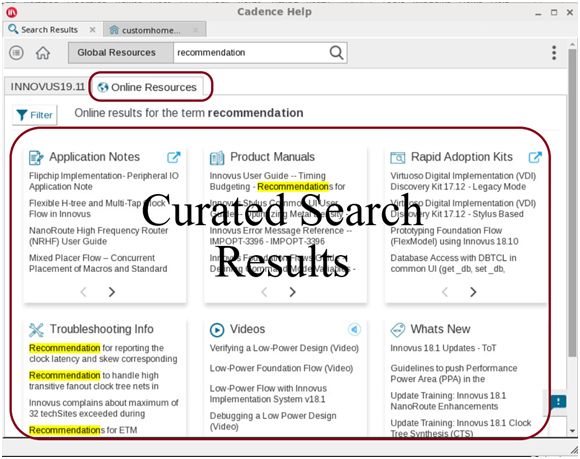Click the Videos play icon
580x459 pixels.
coord(217,330)
